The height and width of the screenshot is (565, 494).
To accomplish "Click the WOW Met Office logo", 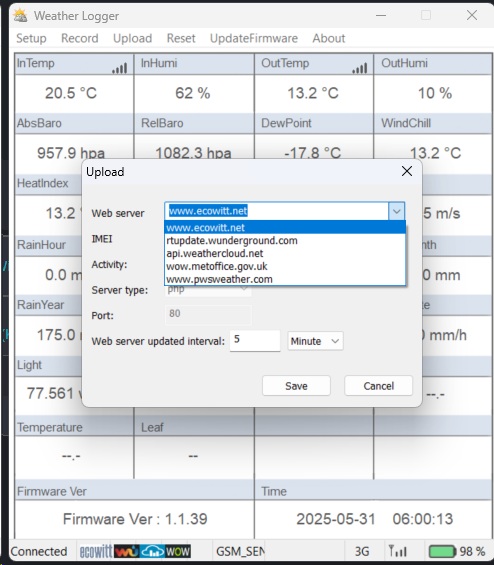I will 178,551.
